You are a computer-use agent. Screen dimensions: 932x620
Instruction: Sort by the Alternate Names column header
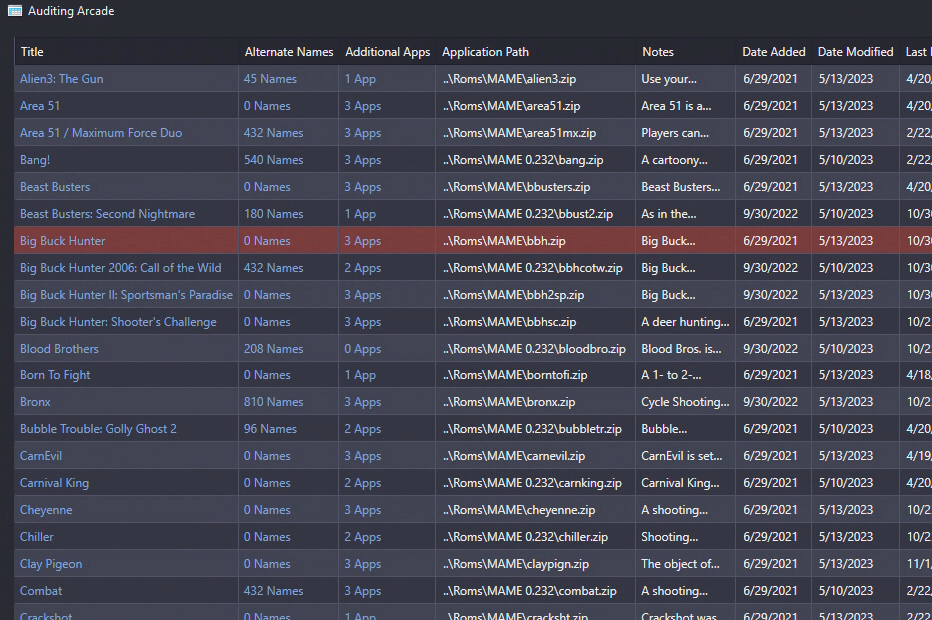[x=289, y=52]
